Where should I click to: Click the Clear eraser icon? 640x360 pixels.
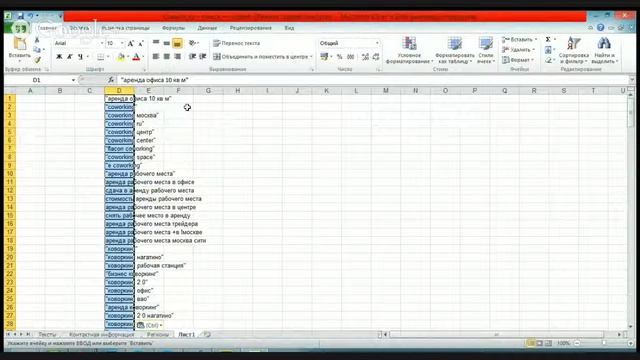[548, 60]
